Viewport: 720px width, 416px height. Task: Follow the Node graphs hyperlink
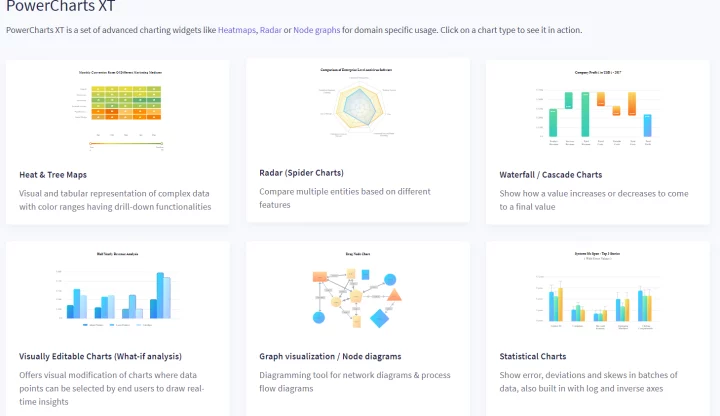point(315,30)
